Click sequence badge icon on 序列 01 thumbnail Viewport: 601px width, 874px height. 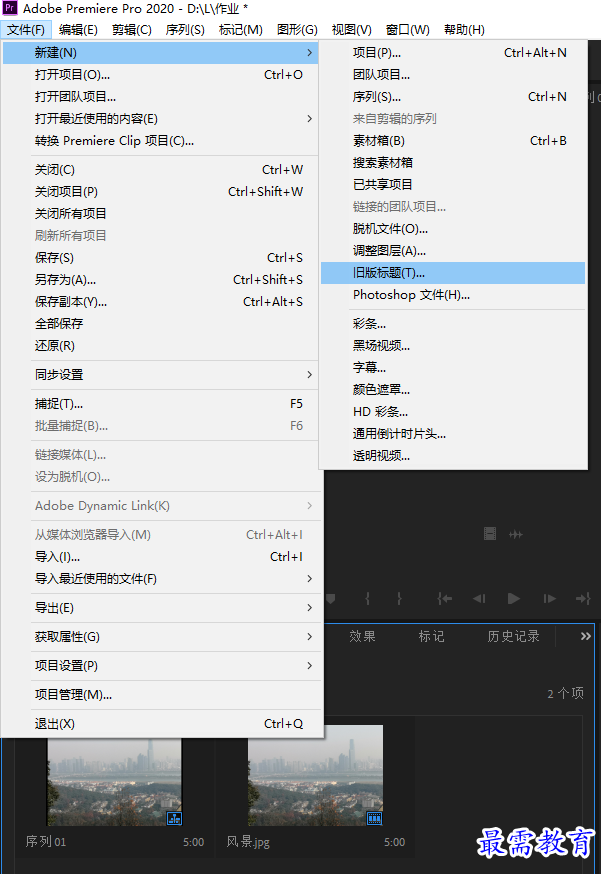click(175, 818)
